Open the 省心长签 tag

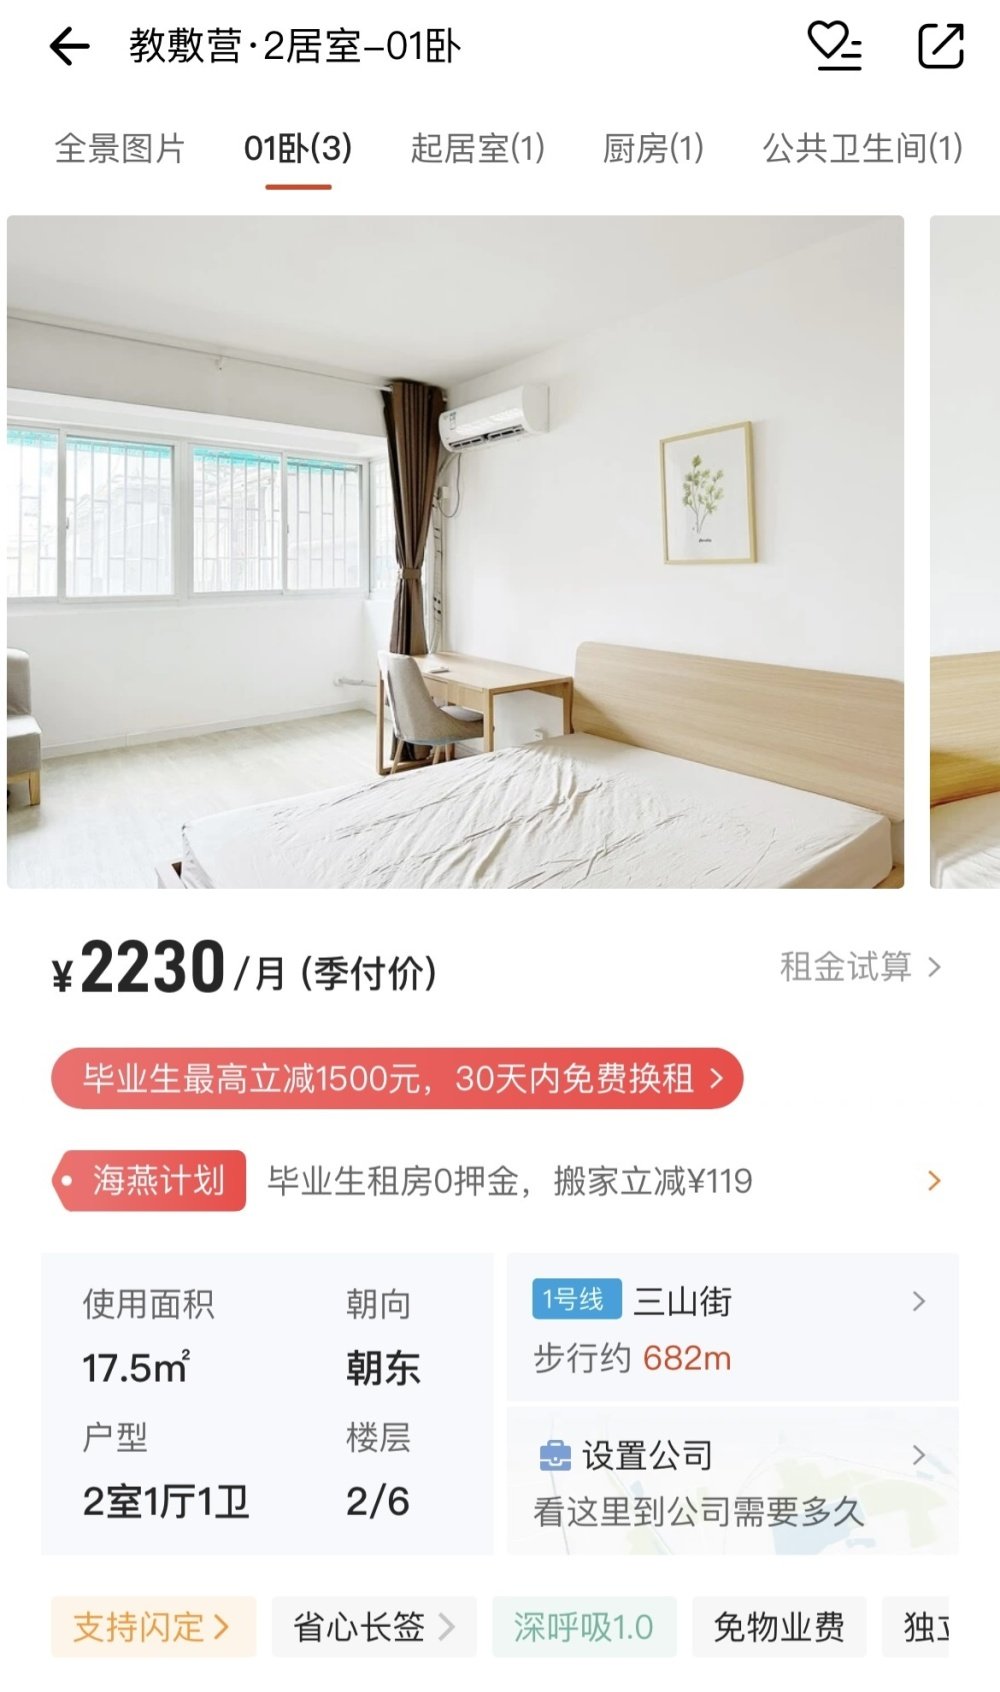374,1627
